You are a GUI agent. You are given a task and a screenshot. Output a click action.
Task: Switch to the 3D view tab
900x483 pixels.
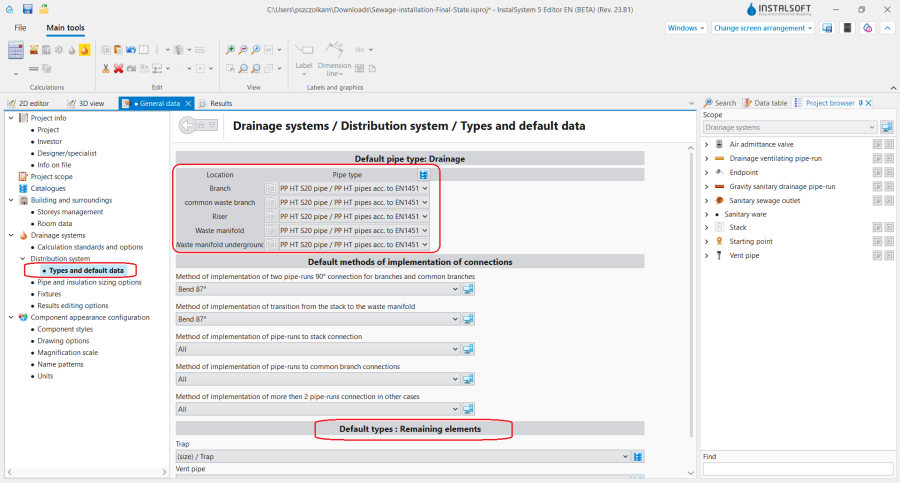[86, 103]
